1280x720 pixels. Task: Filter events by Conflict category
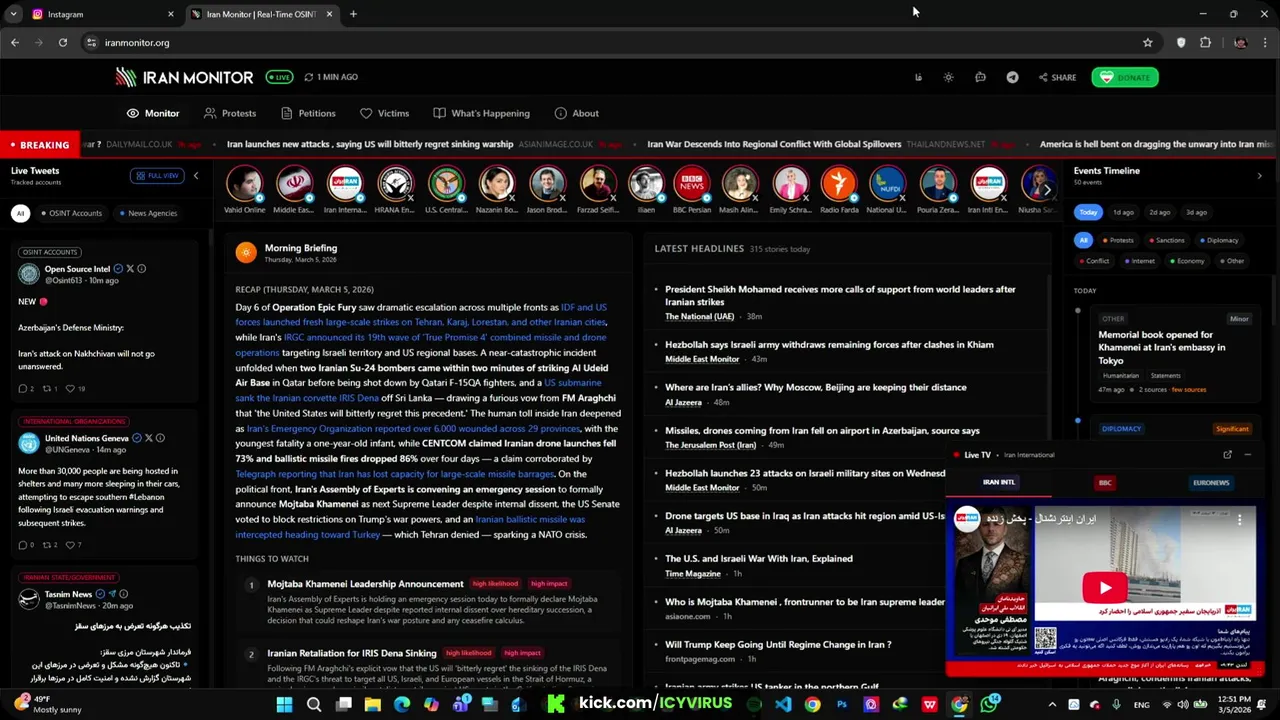pyautogui.click(x=1093, y=261)
